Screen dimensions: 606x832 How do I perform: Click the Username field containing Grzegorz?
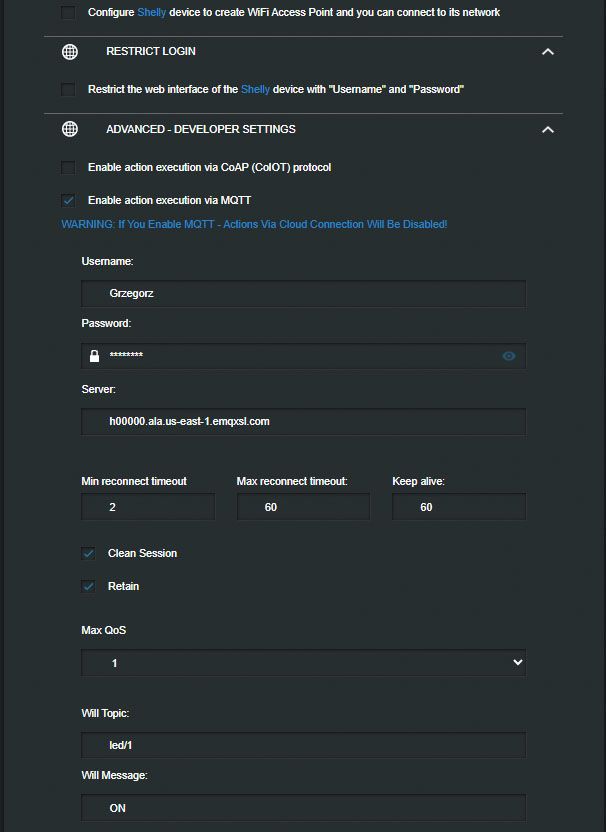click(x=304, y=293)
